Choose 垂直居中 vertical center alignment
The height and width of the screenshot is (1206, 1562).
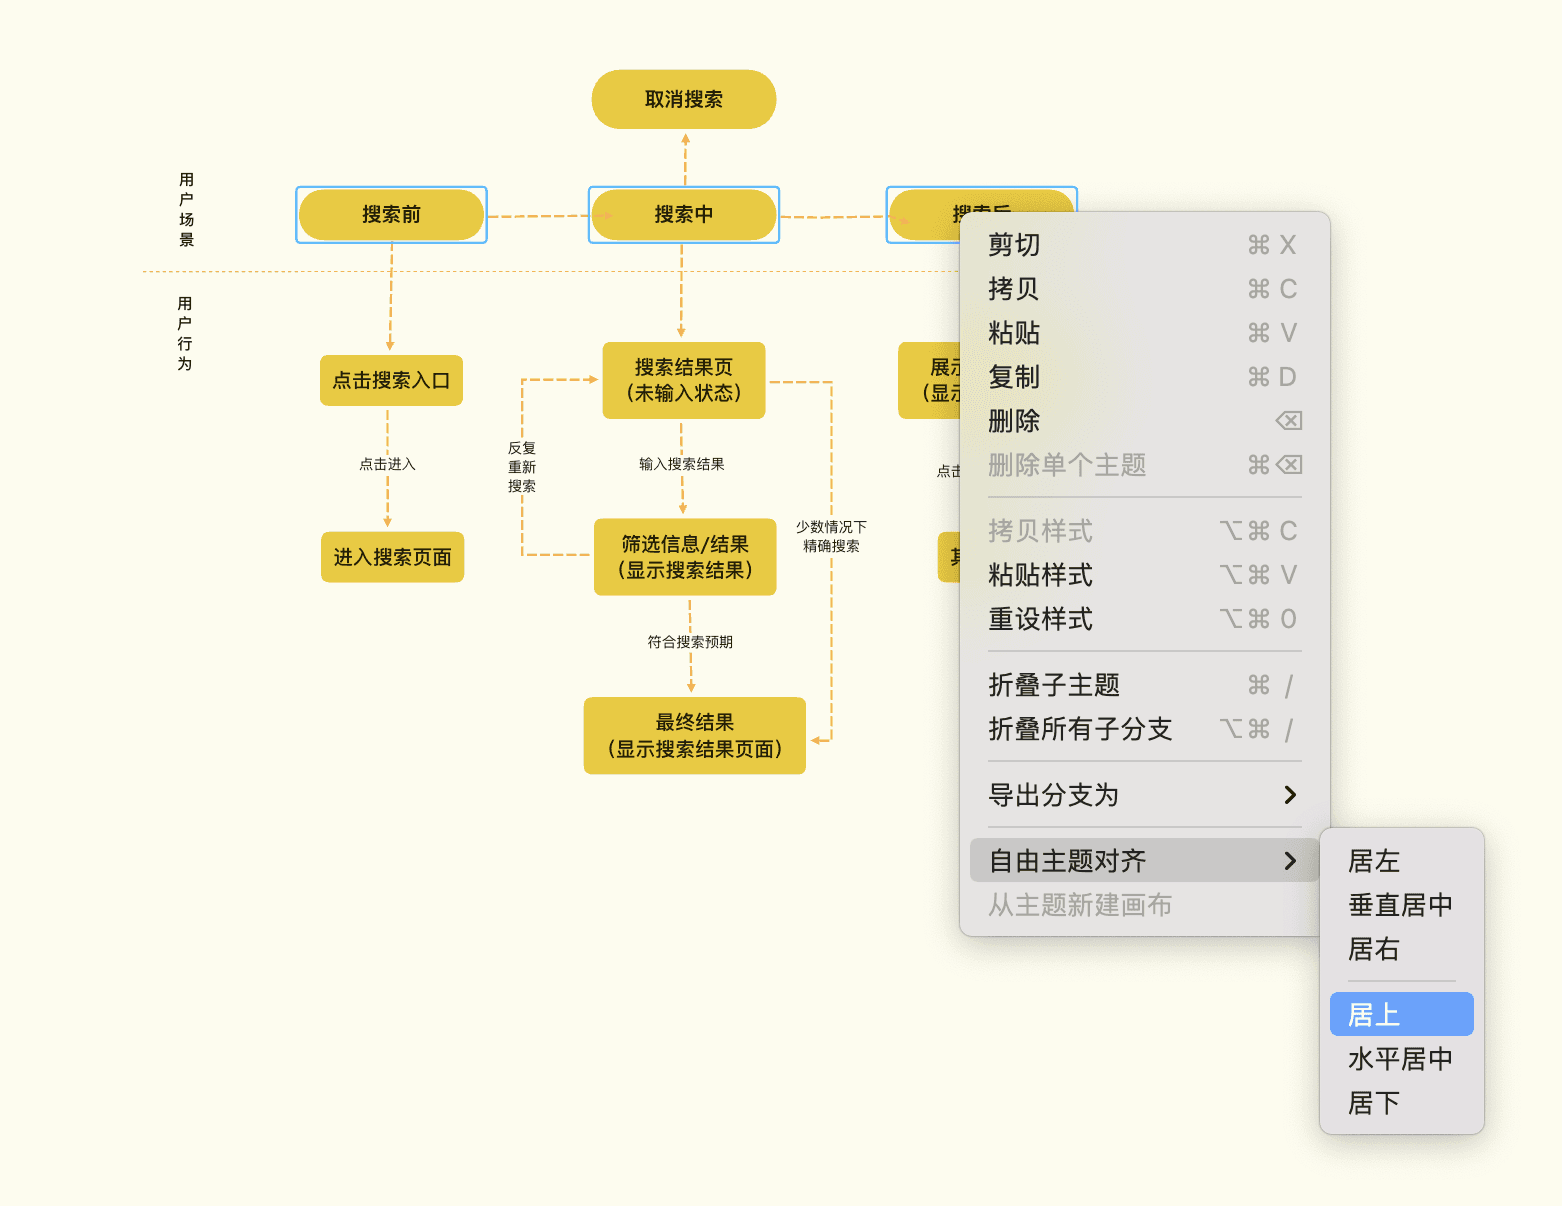tap(1400, 905)
